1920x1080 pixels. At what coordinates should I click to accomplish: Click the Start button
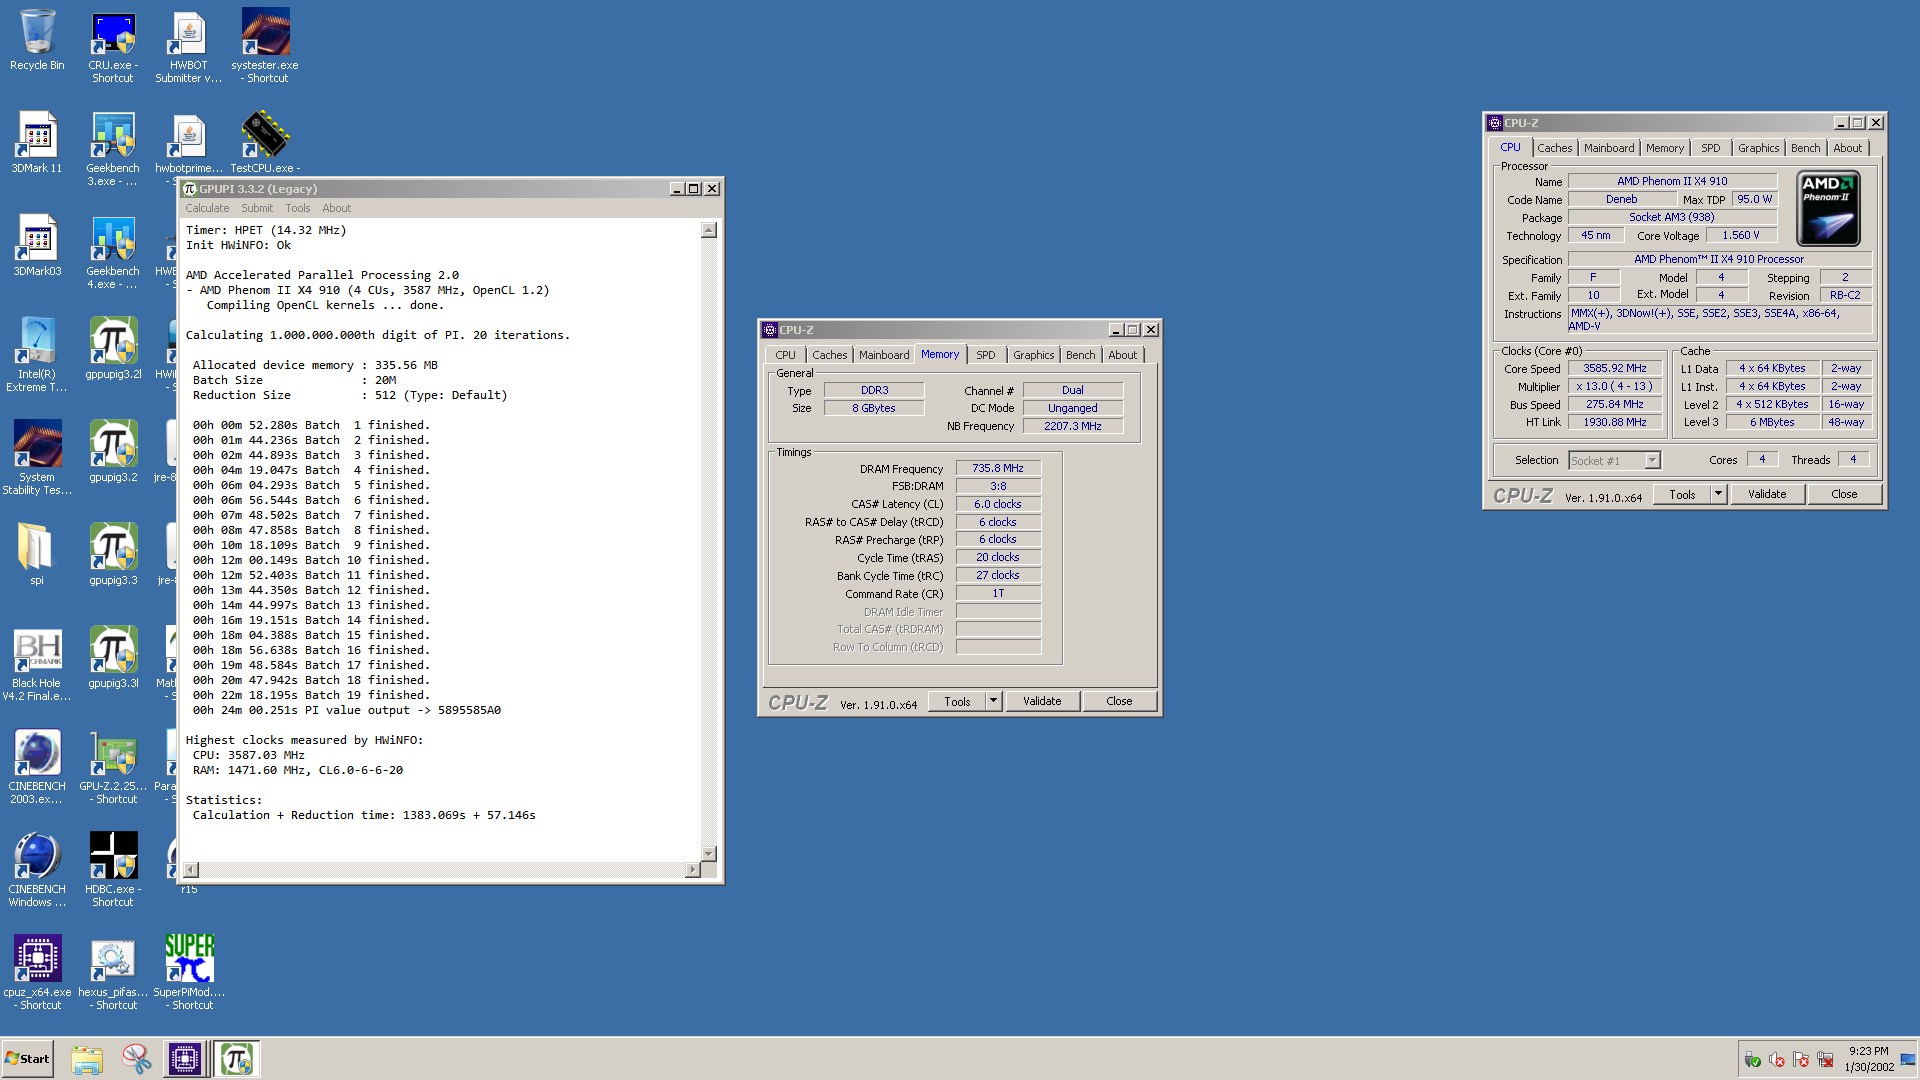point(28,1059)
